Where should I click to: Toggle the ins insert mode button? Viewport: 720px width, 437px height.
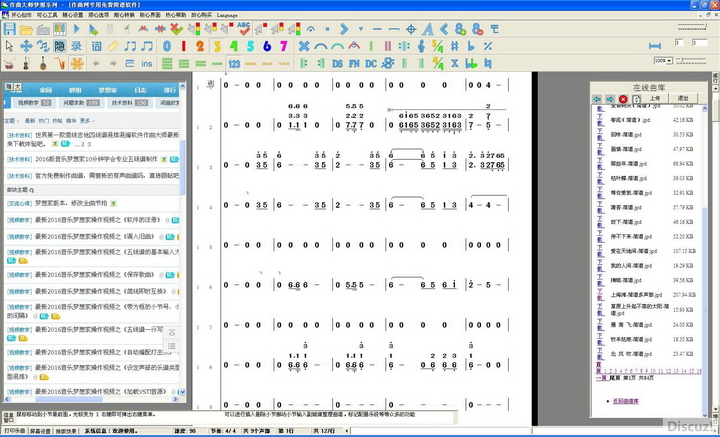pos(146,63)
